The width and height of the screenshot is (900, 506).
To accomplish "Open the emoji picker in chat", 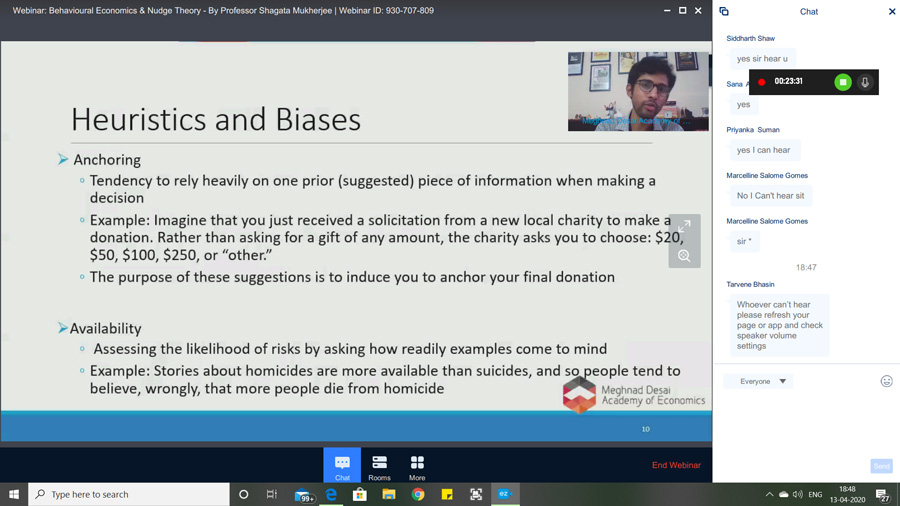I will tap(886, 381).
